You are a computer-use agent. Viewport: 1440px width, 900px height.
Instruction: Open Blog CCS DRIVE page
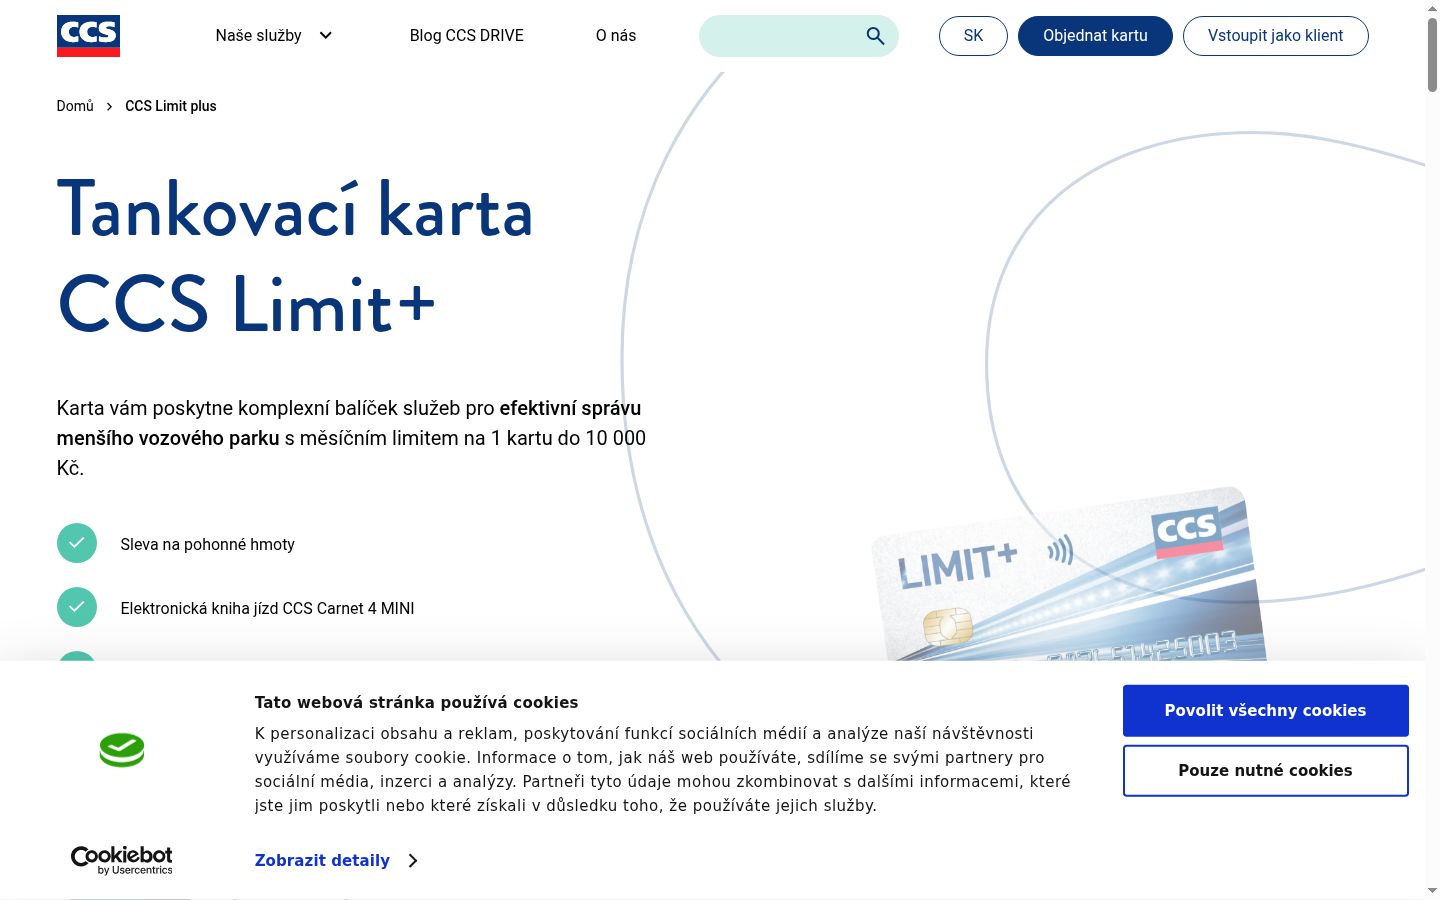pyautogui.click(x=466, y=36)
